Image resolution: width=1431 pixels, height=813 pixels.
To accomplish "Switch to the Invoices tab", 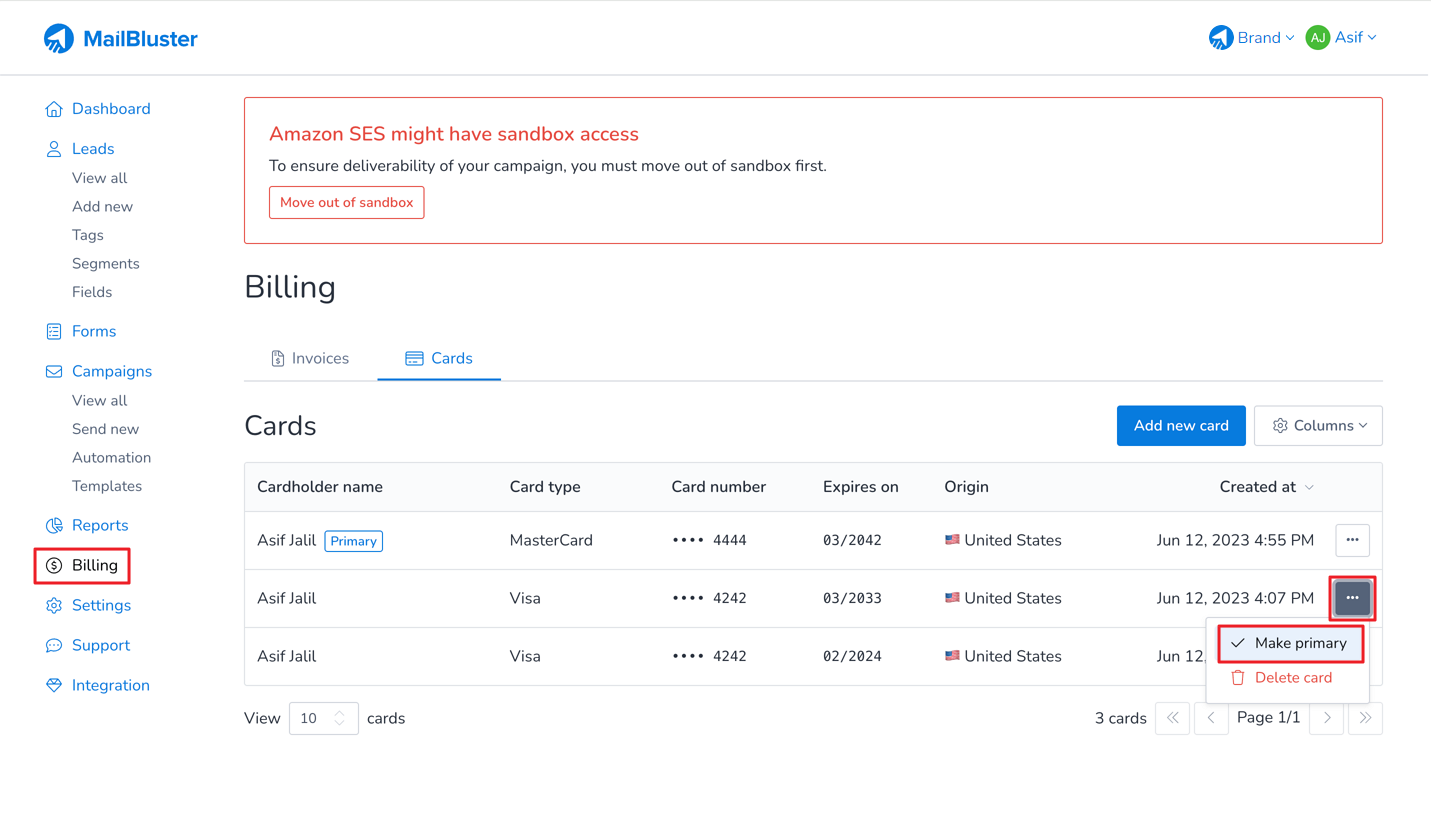I will click(310, 358).
